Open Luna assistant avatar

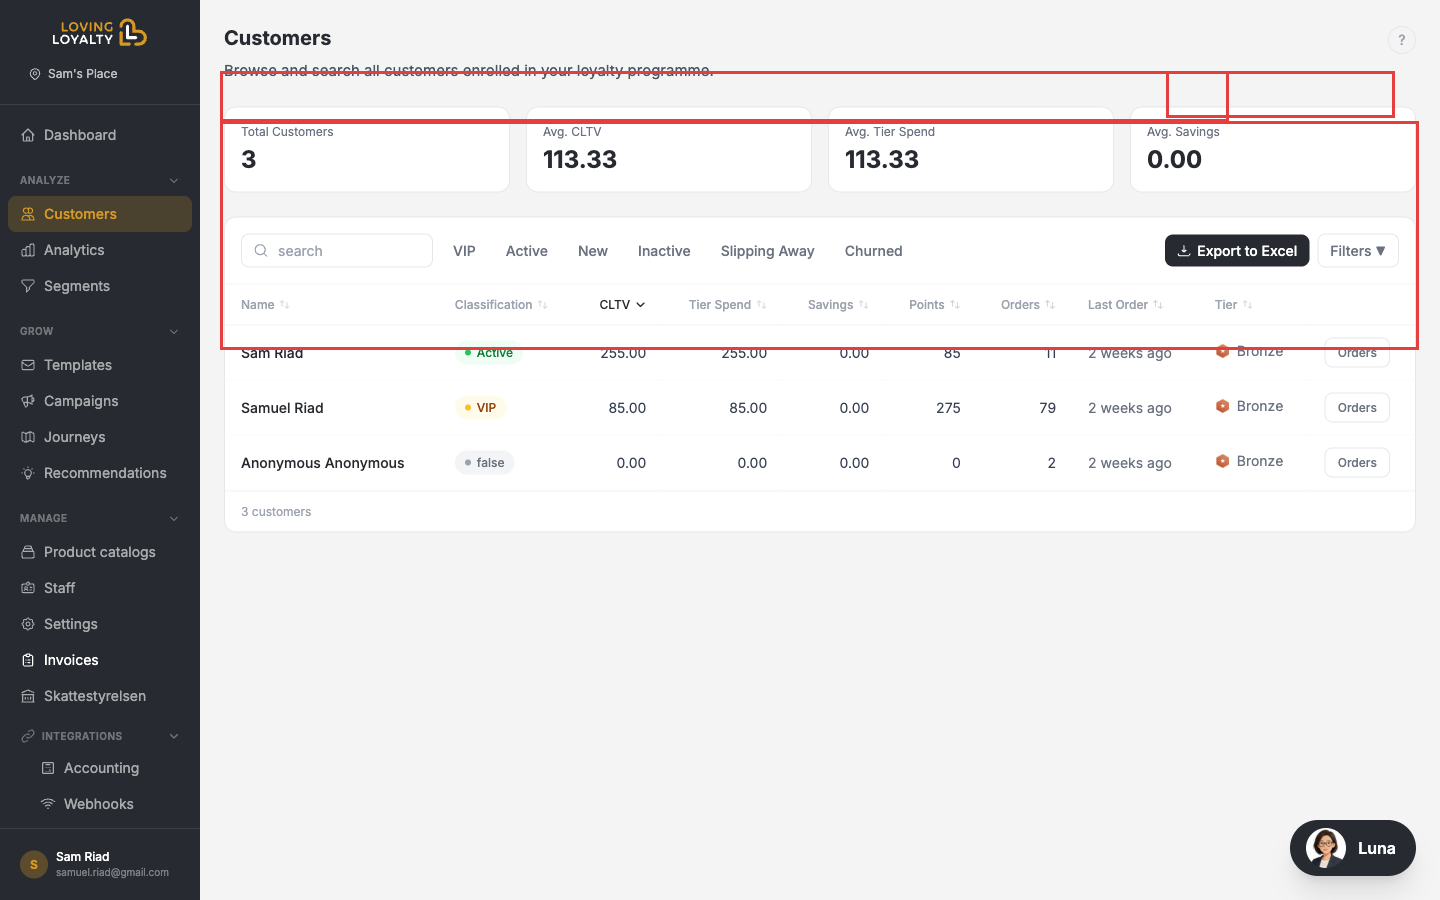[1326, 848]
